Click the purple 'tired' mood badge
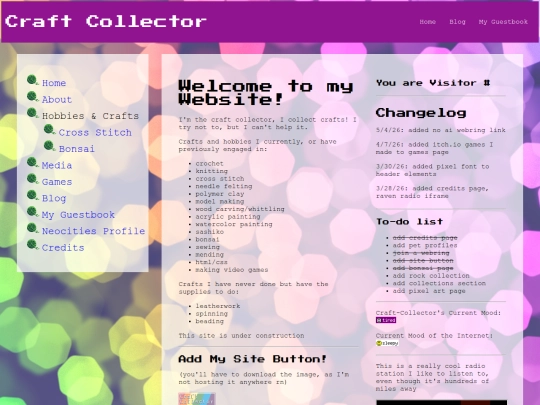Screen dimensions: 540x405 coord(386,320)
